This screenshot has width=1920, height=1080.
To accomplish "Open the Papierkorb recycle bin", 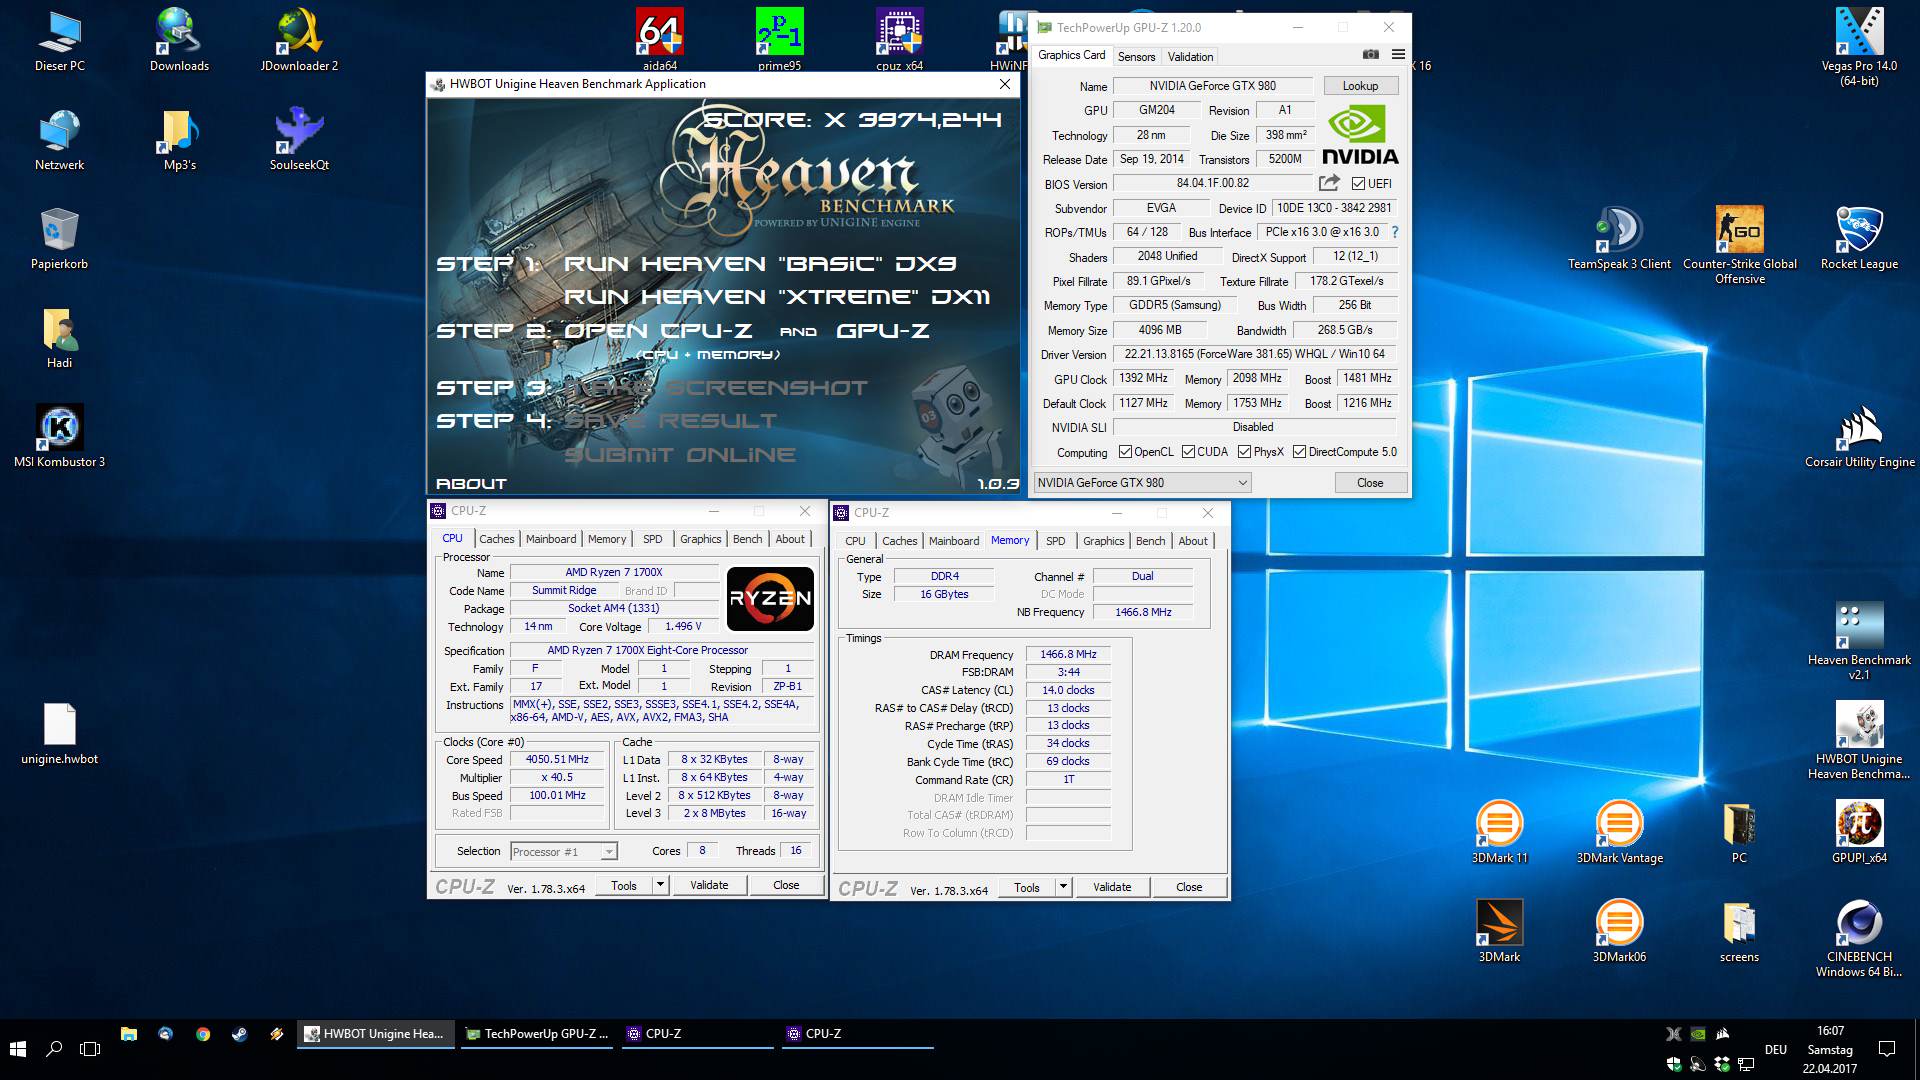I will pyautogui.click(x=59, y=237).
